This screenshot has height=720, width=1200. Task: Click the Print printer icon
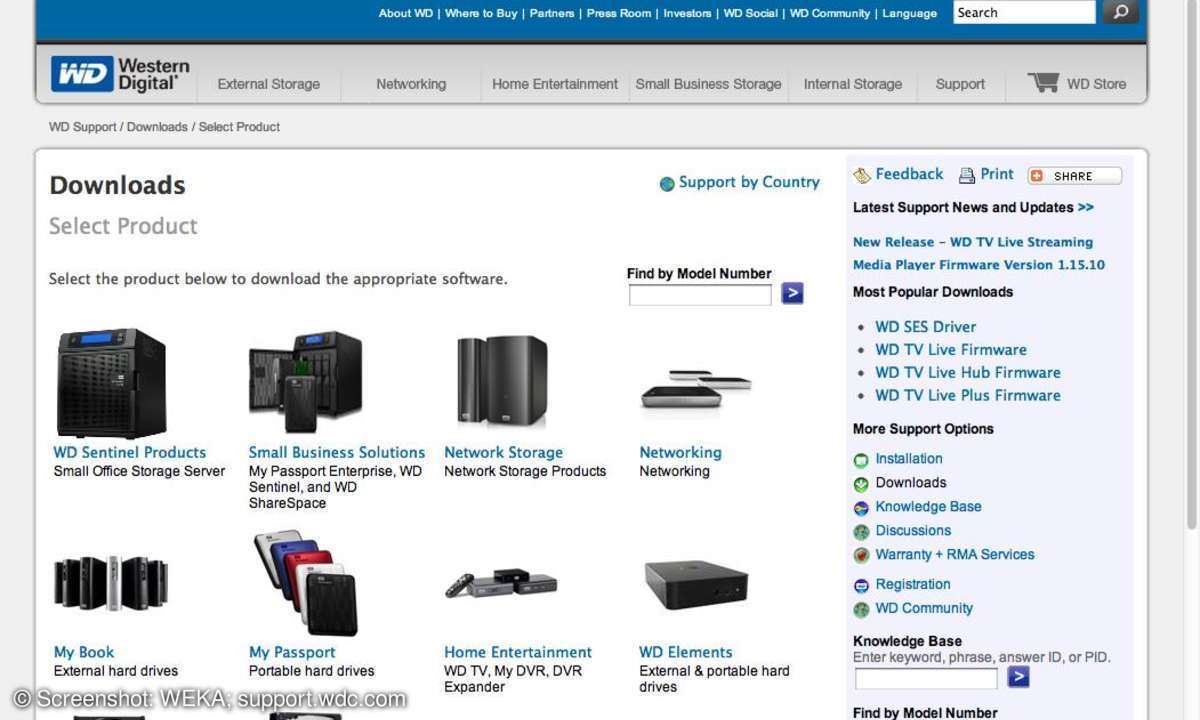[966, 176]
